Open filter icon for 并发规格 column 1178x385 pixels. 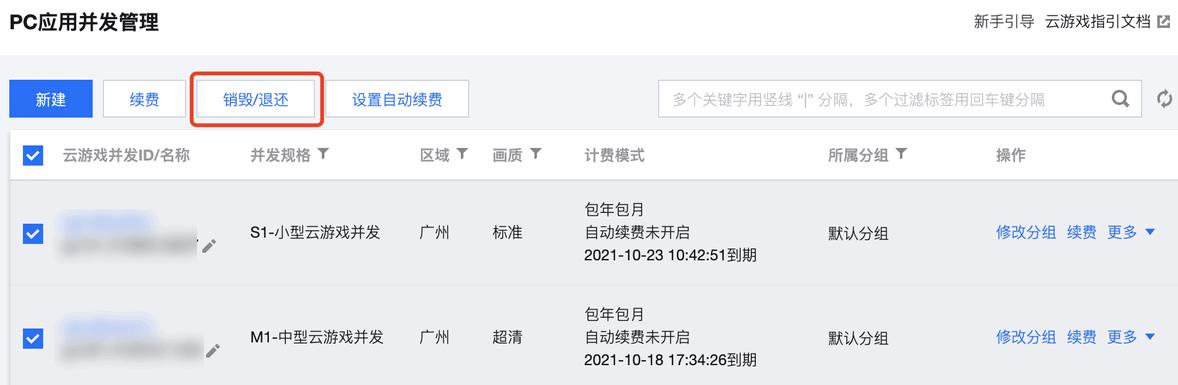[323, 154]
